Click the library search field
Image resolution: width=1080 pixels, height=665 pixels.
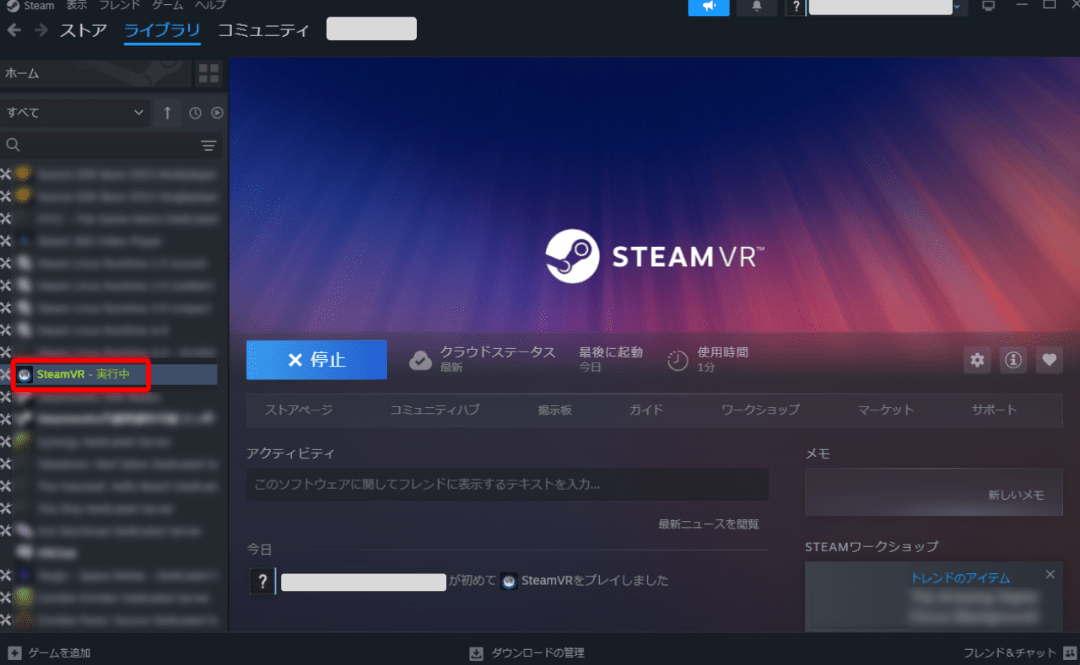coord(103,145)
